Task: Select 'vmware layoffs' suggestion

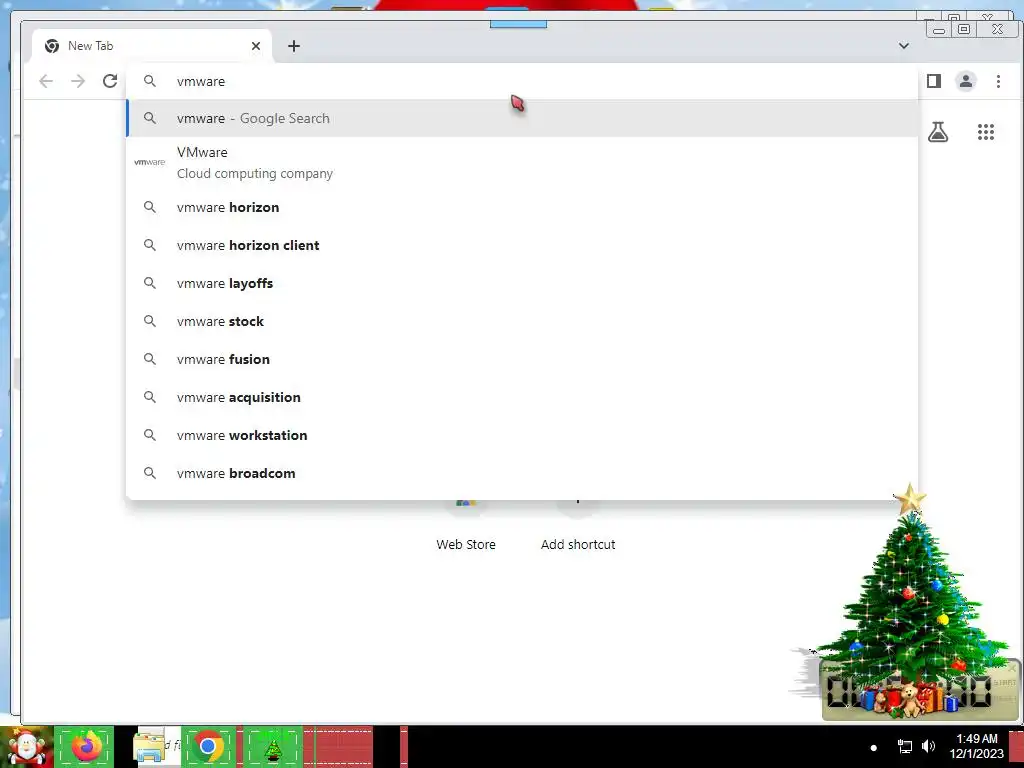Action: [x=522, y=283]
